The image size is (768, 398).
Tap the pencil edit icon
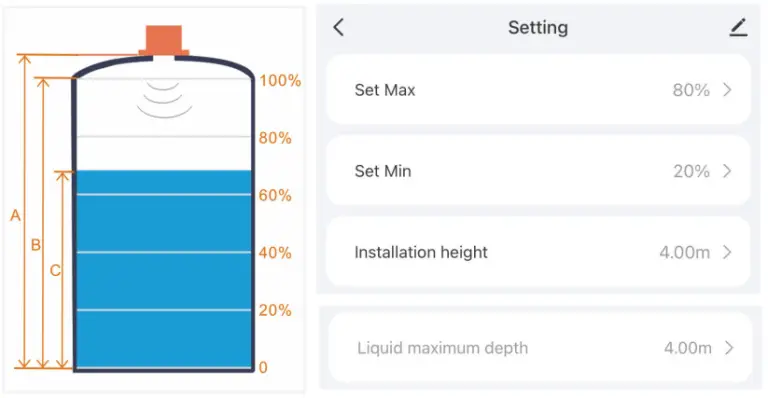pos(739,27)
